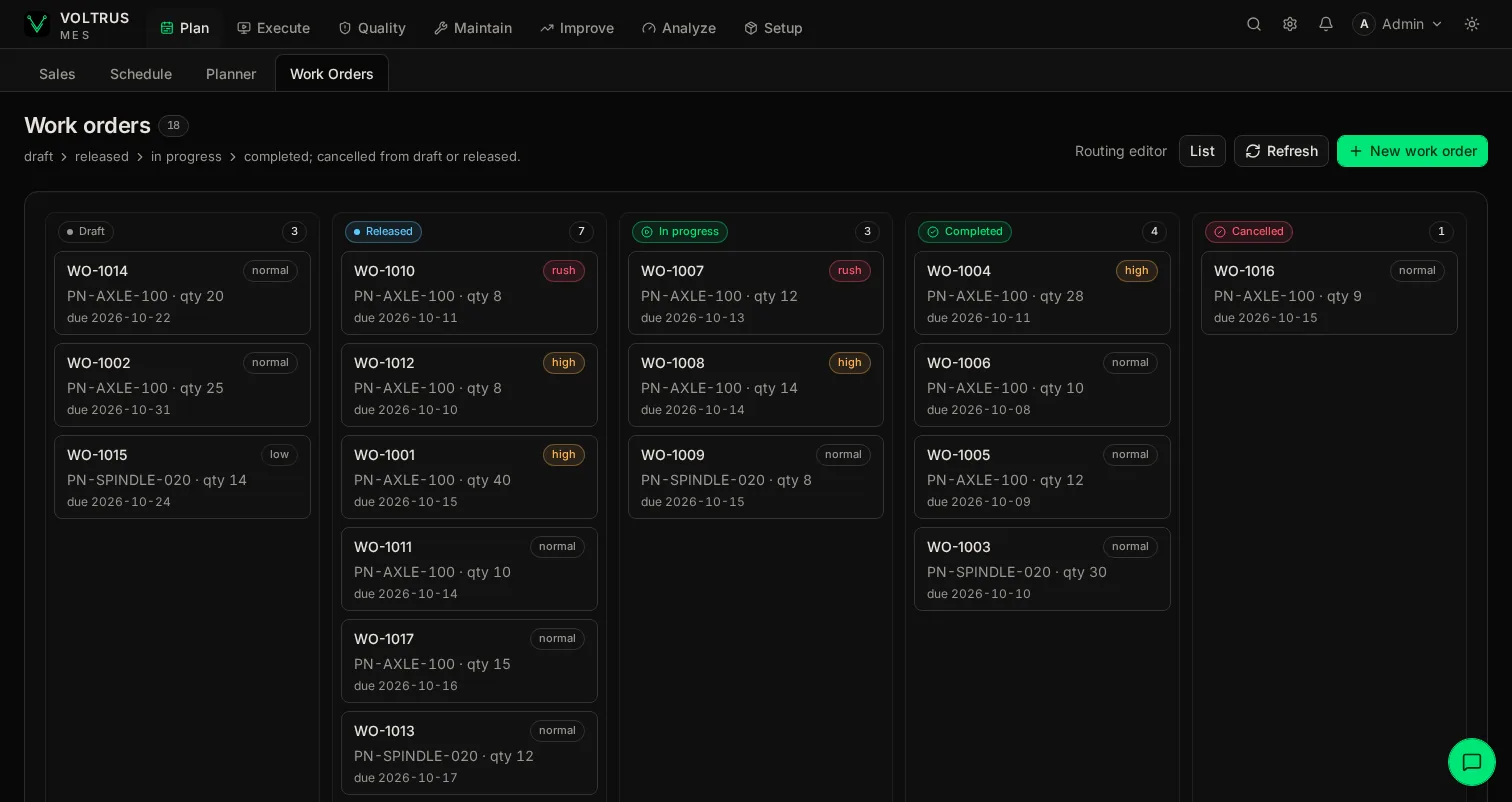This screenshot has width=1512, height=802.
Task: Click the low badge on WO-1015
Action: 279,455
